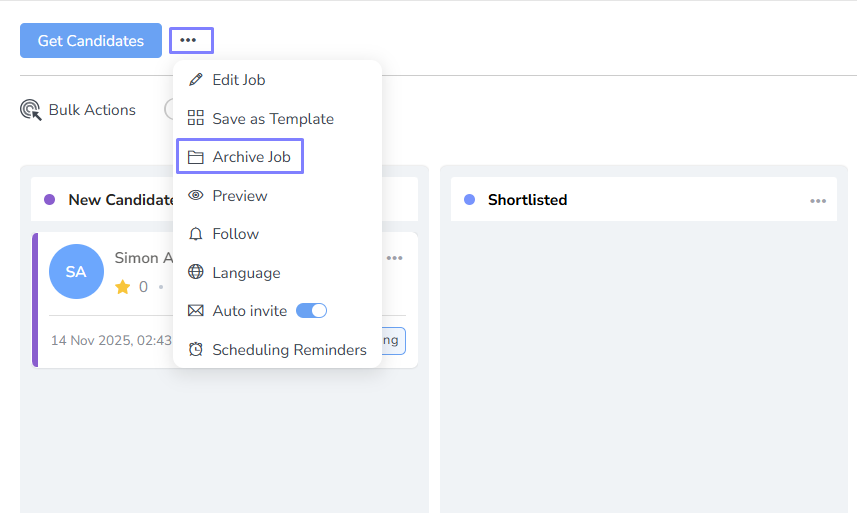Toggle the Auto invite switch off
This screenshot has height=513, width=857.
coord(312,311)
